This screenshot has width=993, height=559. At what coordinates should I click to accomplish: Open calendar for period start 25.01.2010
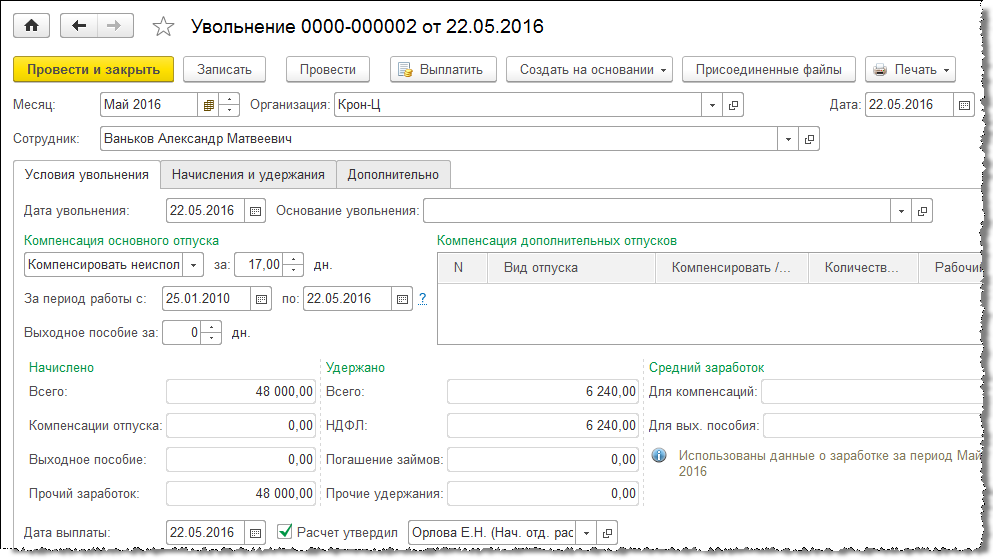point(261,299)
